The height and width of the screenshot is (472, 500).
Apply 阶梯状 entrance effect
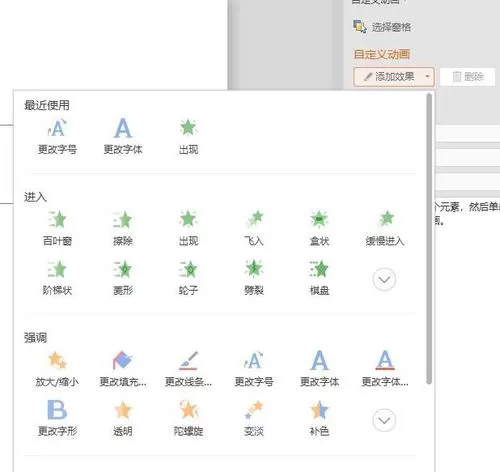(57, 277)
